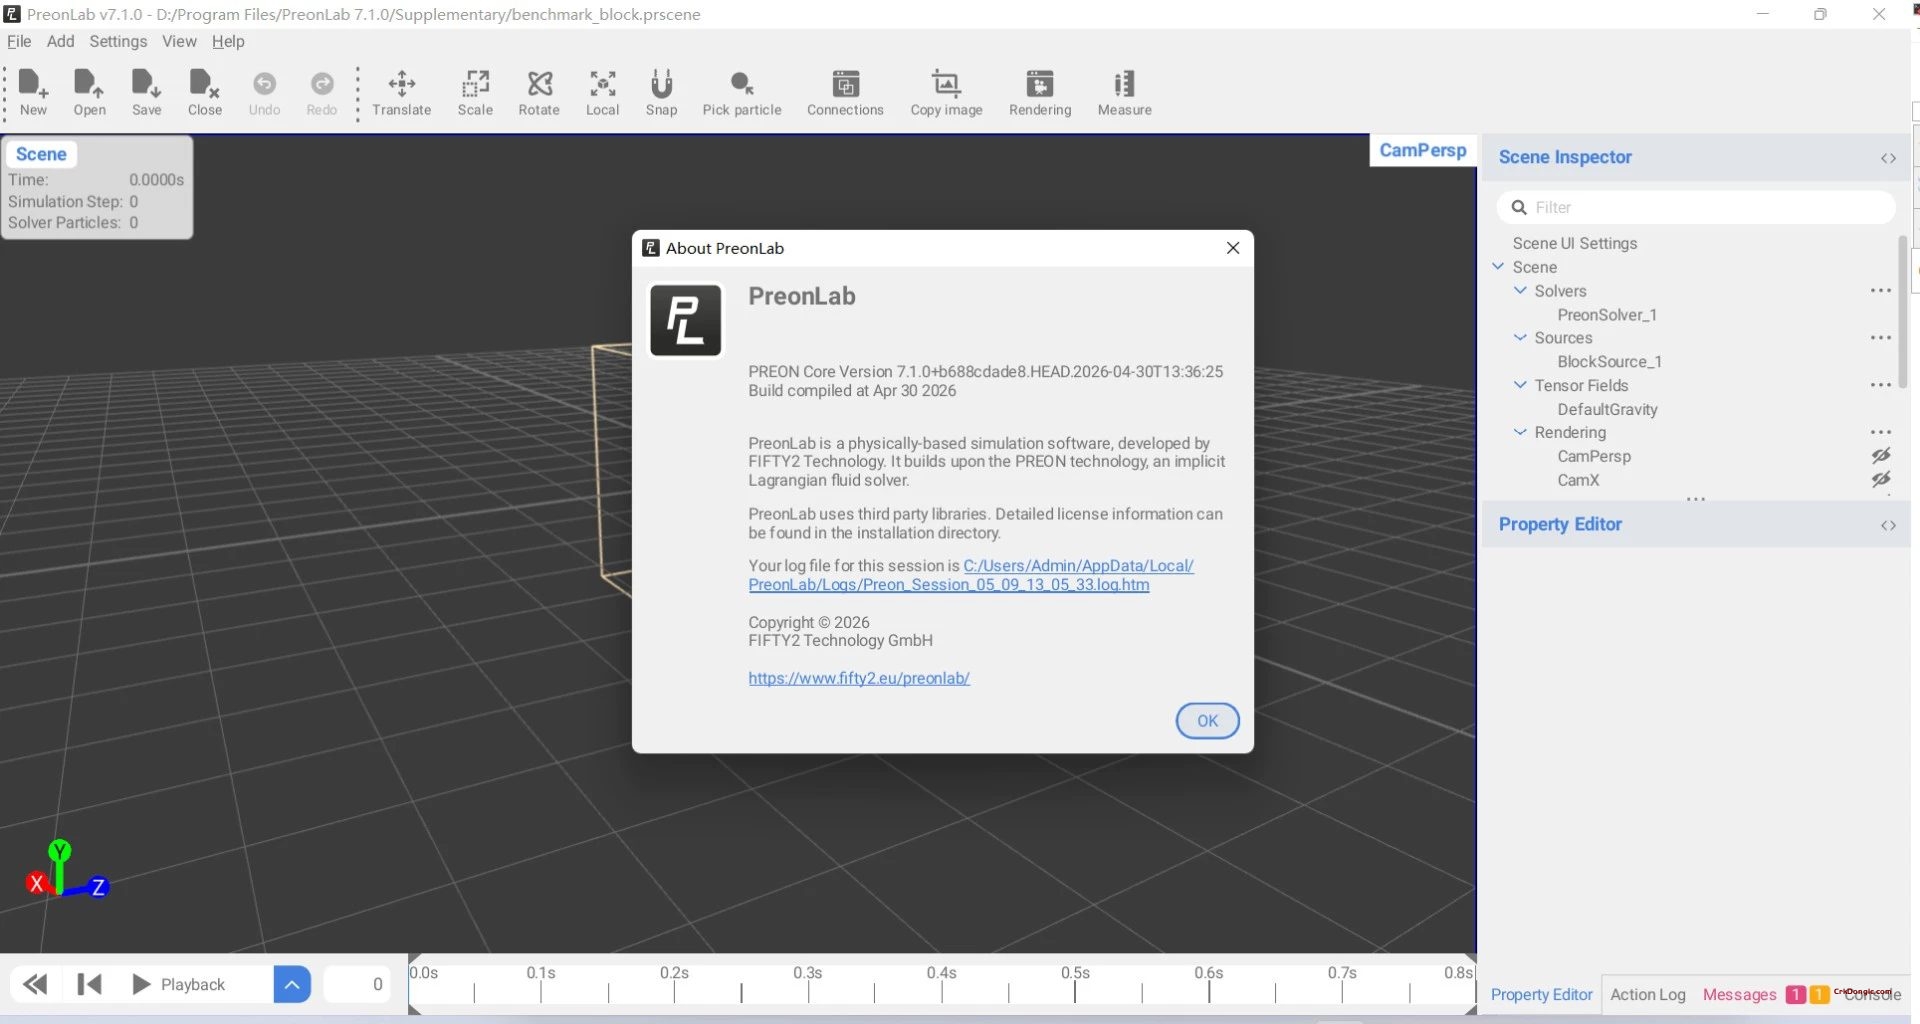The height and width of the screenshot is (1024, 1920).
Task: Switch to the Action Log tab
Action: point(1647,994)
